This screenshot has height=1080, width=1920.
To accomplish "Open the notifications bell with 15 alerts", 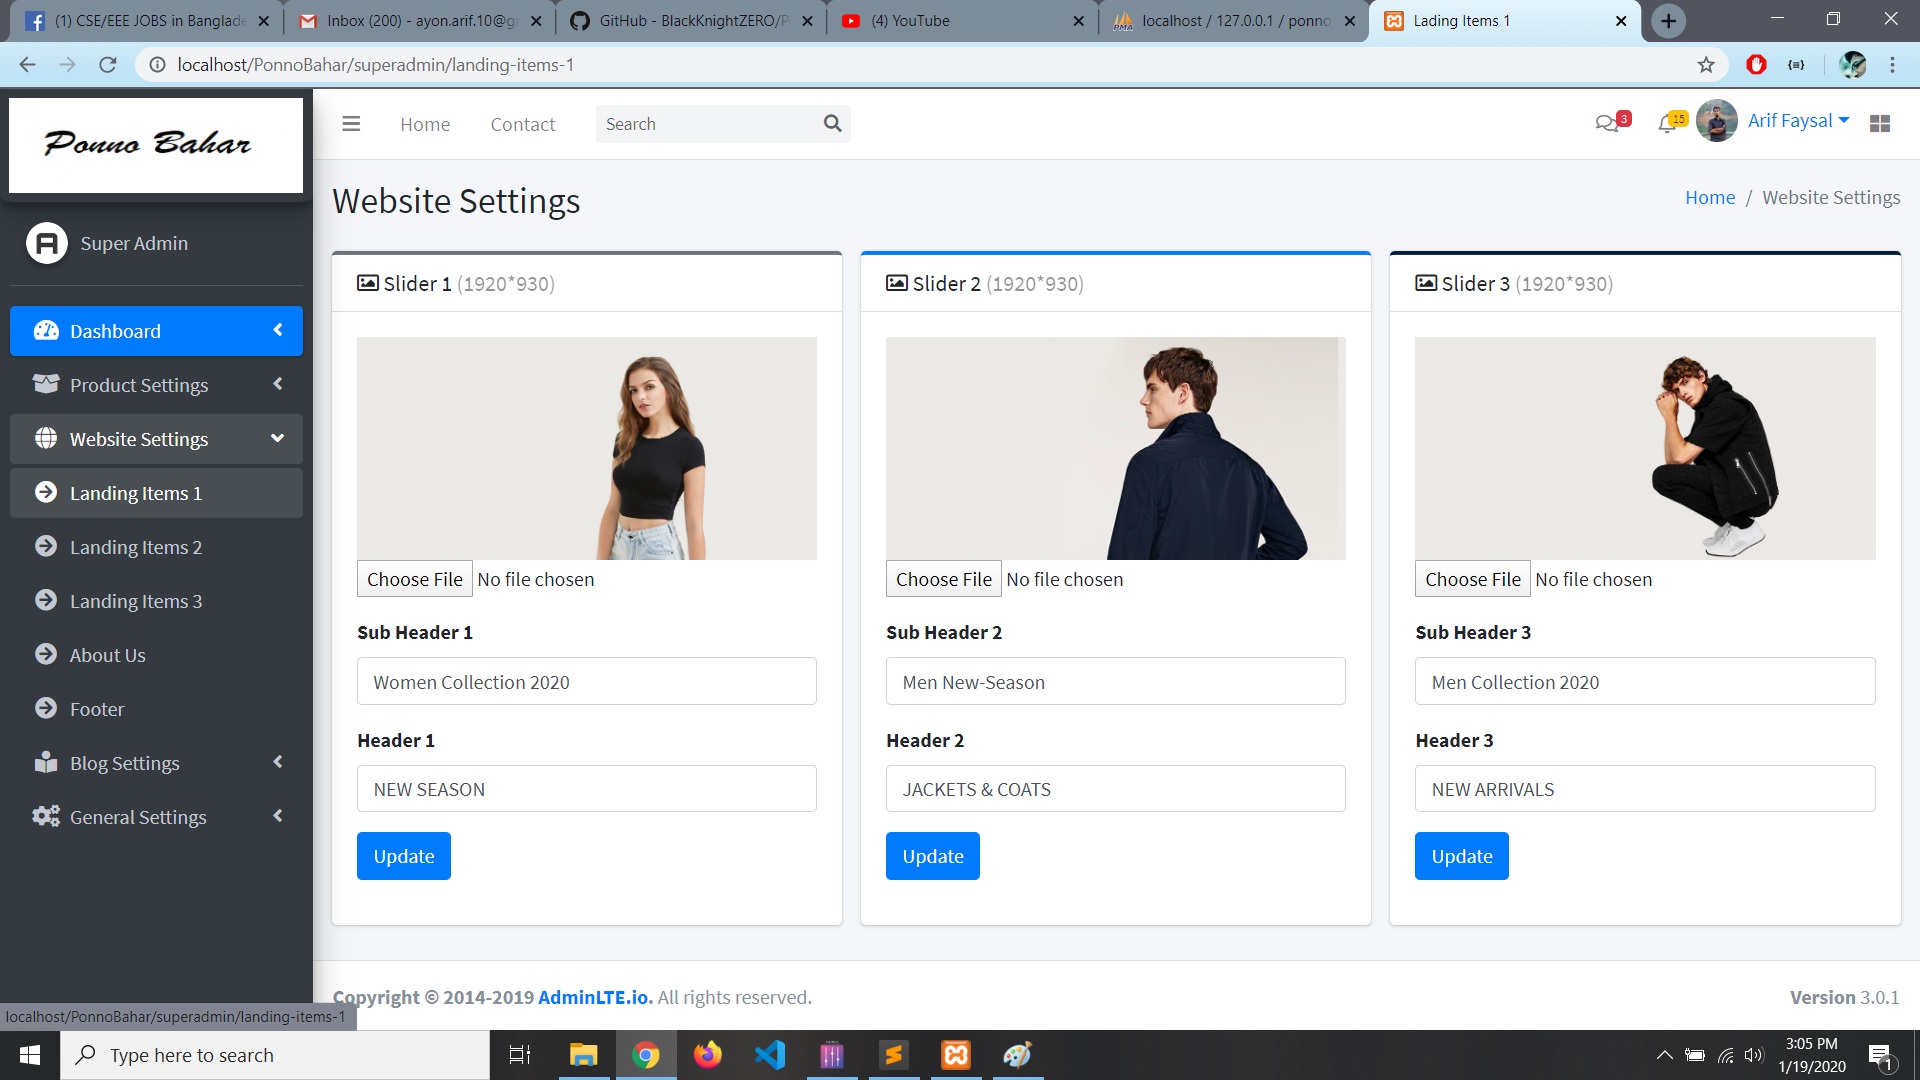I will point(1668,123).
